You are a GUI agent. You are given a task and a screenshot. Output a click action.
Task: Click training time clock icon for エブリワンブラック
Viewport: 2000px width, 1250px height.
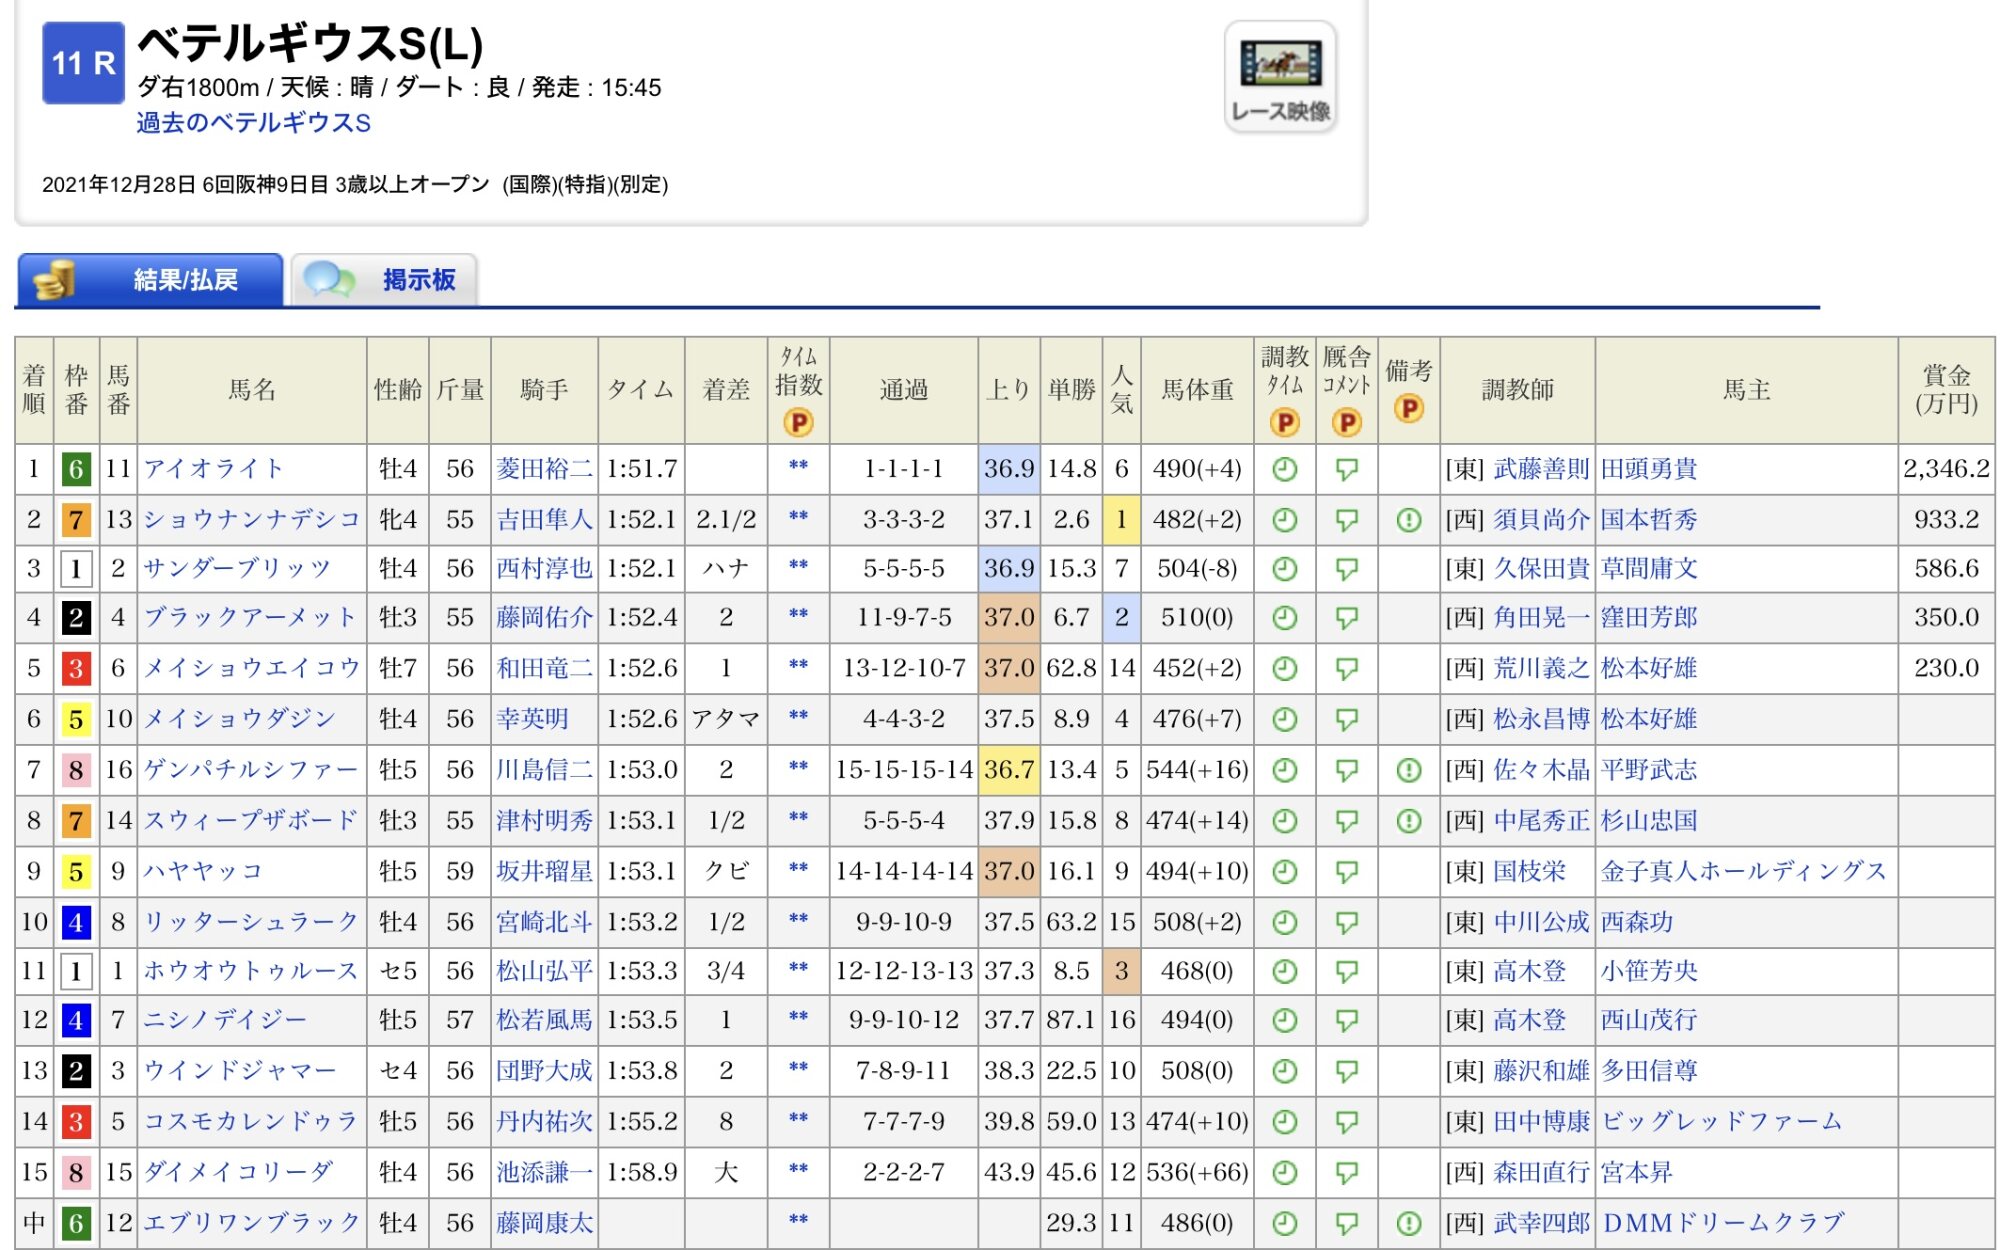[1284, 1223]
